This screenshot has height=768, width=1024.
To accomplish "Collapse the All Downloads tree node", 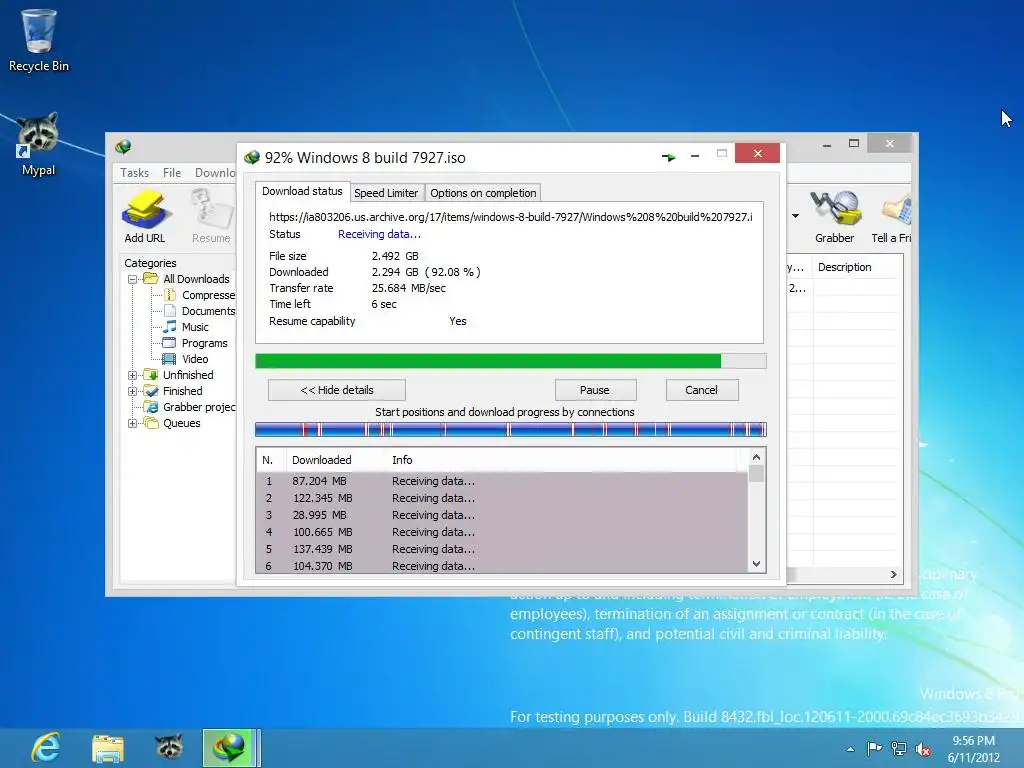I will 133,280.
